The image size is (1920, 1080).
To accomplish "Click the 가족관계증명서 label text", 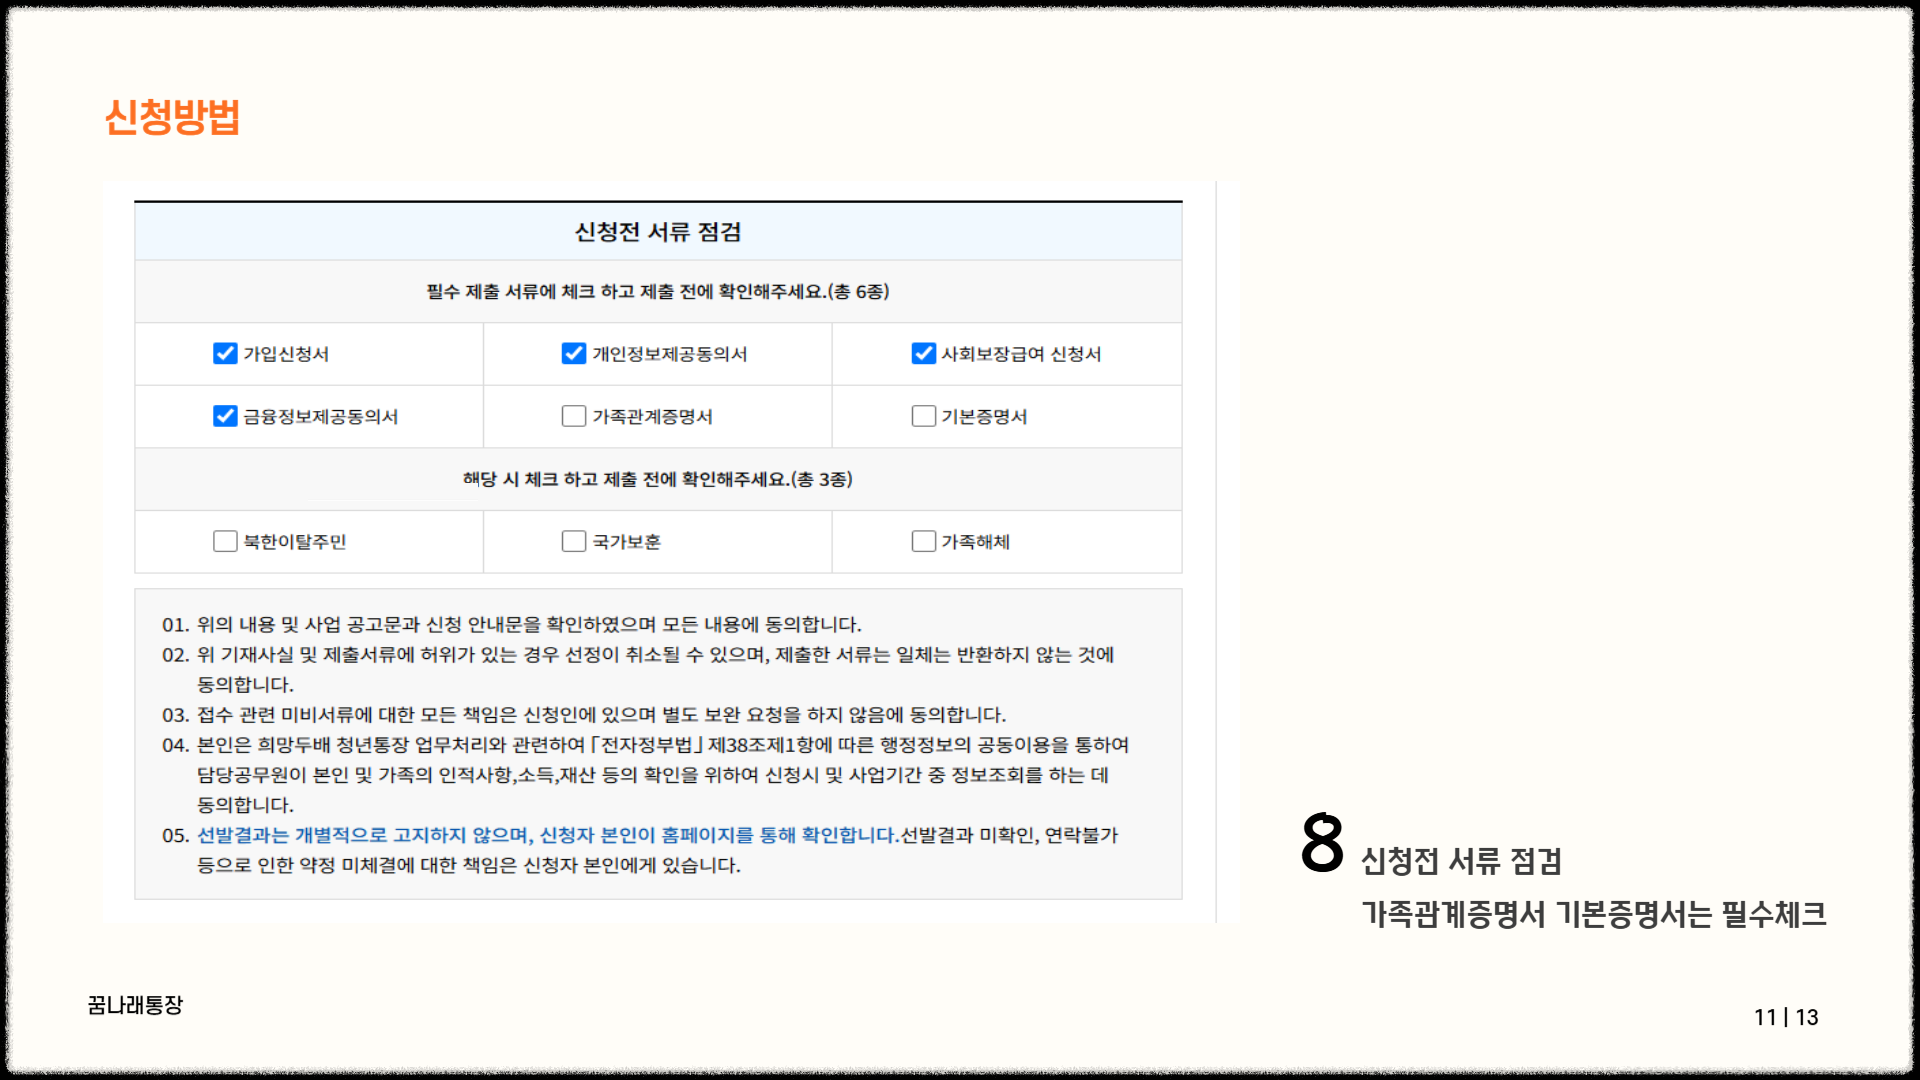I will pyautogui.click(x=652, y=417).
